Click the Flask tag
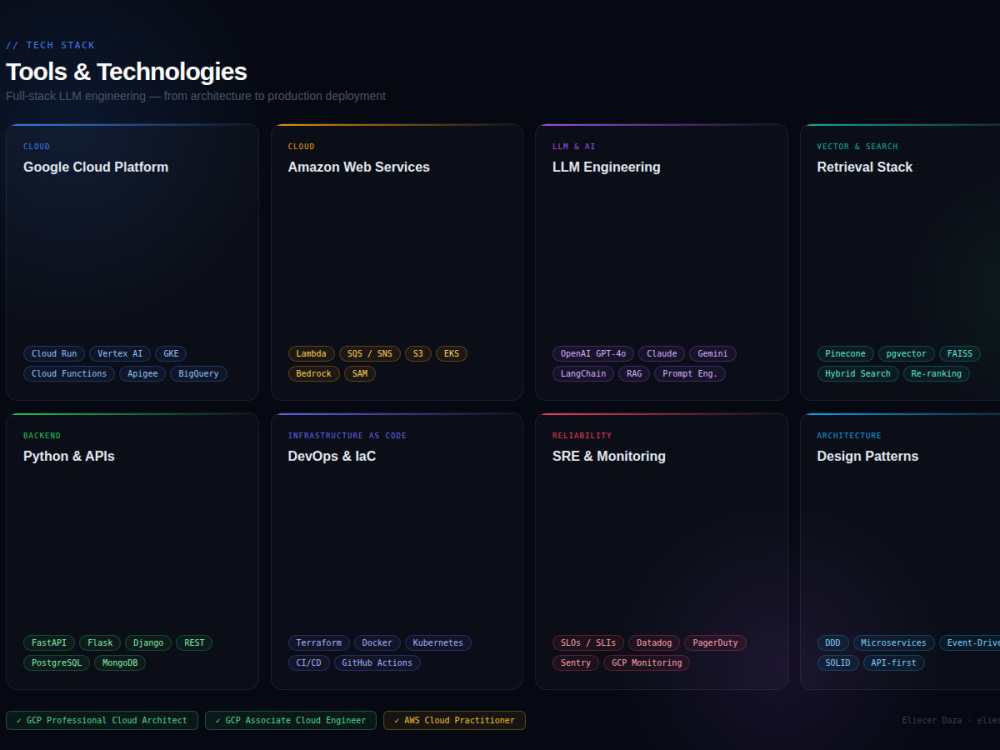 (x=100, y=643)
